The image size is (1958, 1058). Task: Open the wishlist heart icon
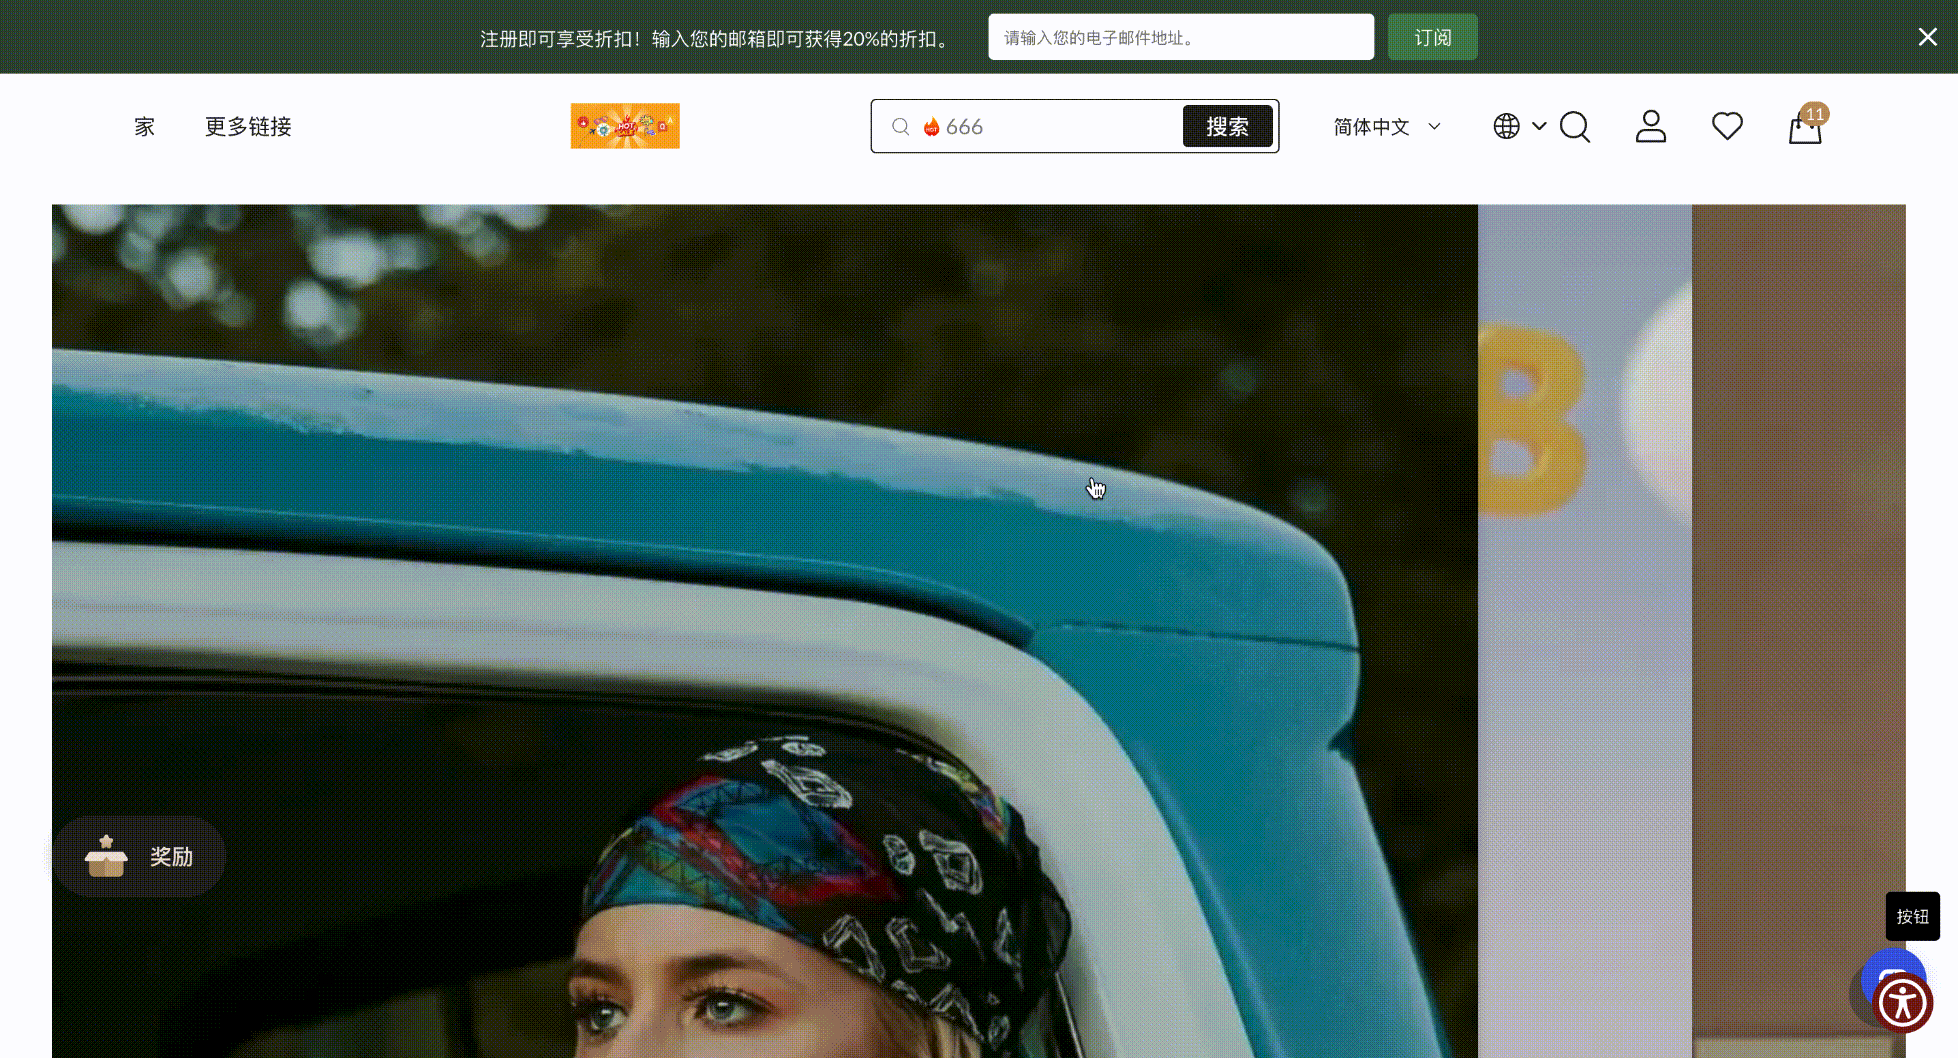click(x=1727, y=127)
